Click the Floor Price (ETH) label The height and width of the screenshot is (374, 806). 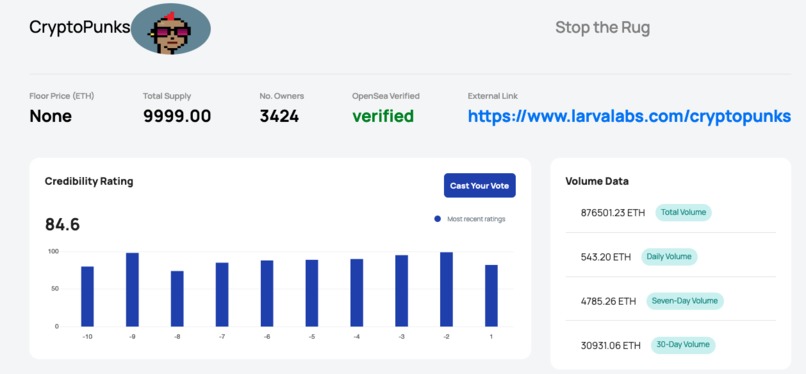coord(62,96)
